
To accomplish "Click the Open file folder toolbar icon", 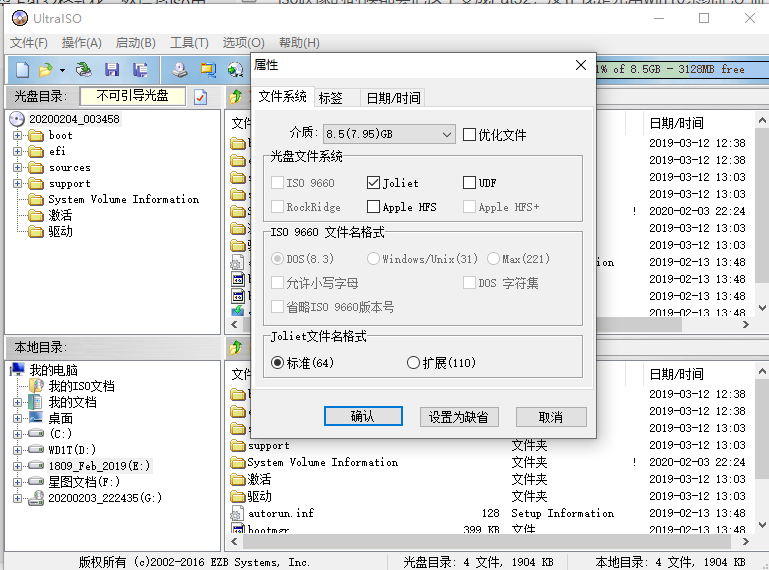I will coord(46,70).
